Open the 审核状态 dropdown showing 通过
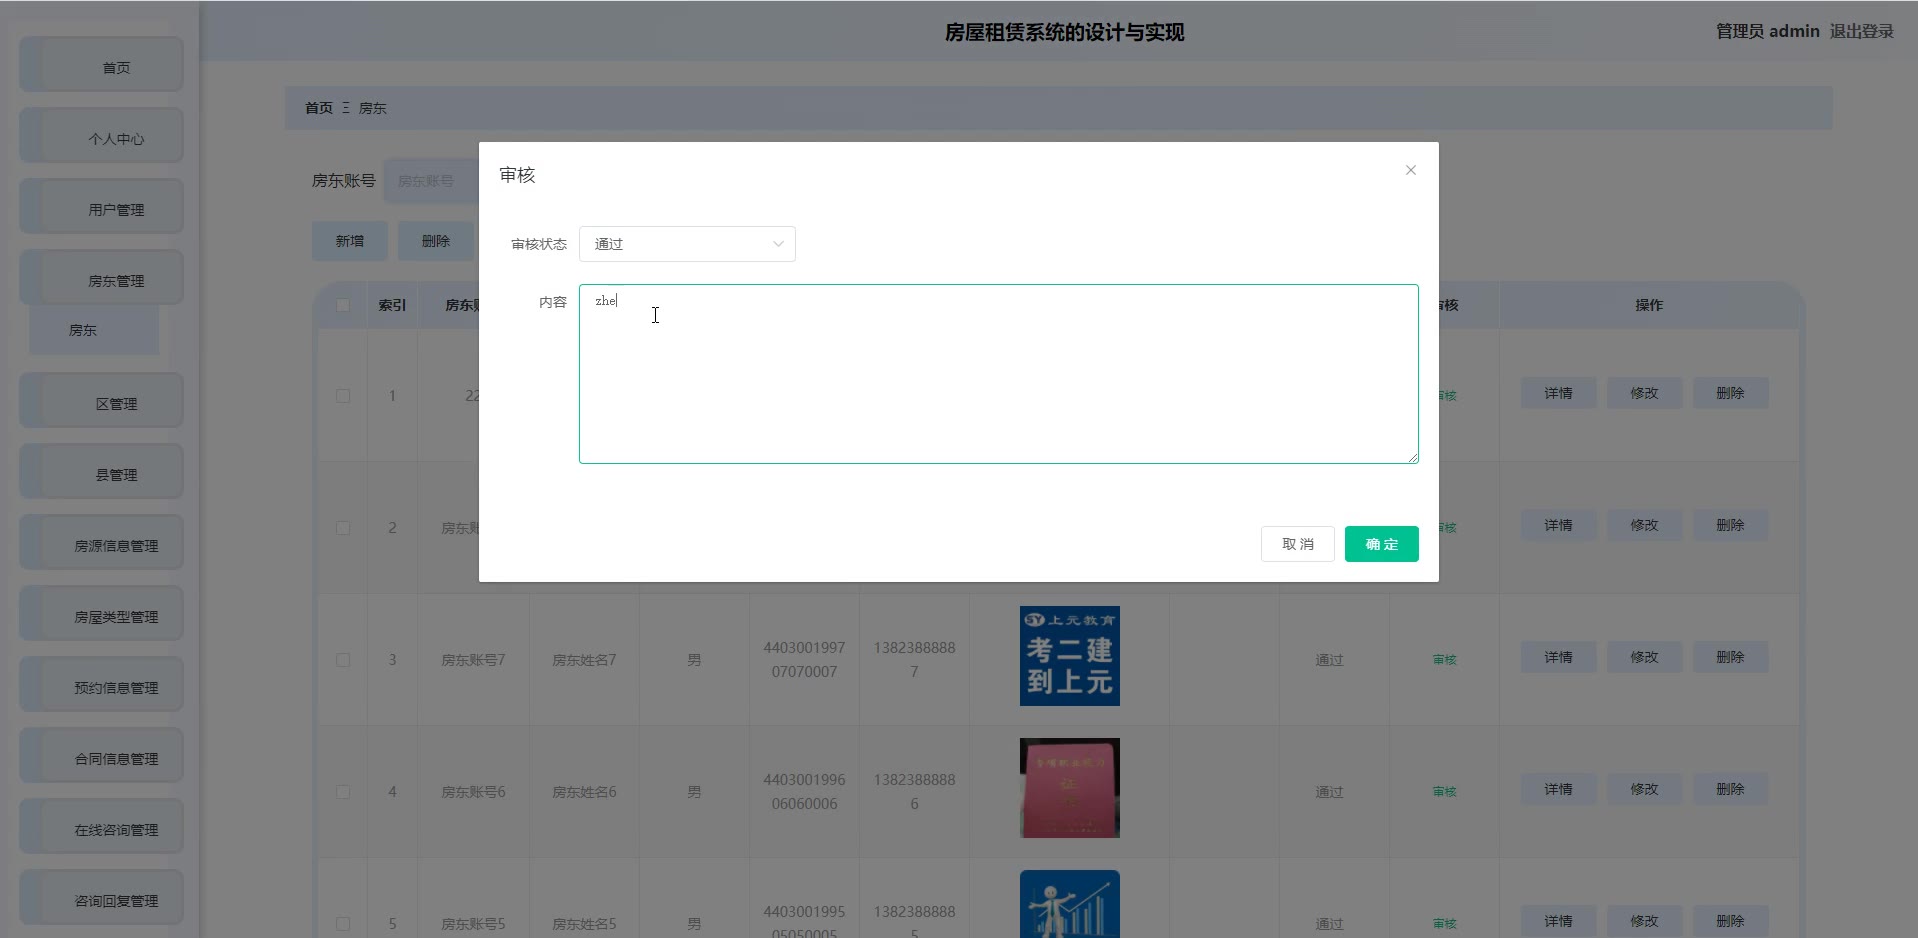Viewport: 1918px width, 938px height. pyautogui.click(x=687, y=244)
